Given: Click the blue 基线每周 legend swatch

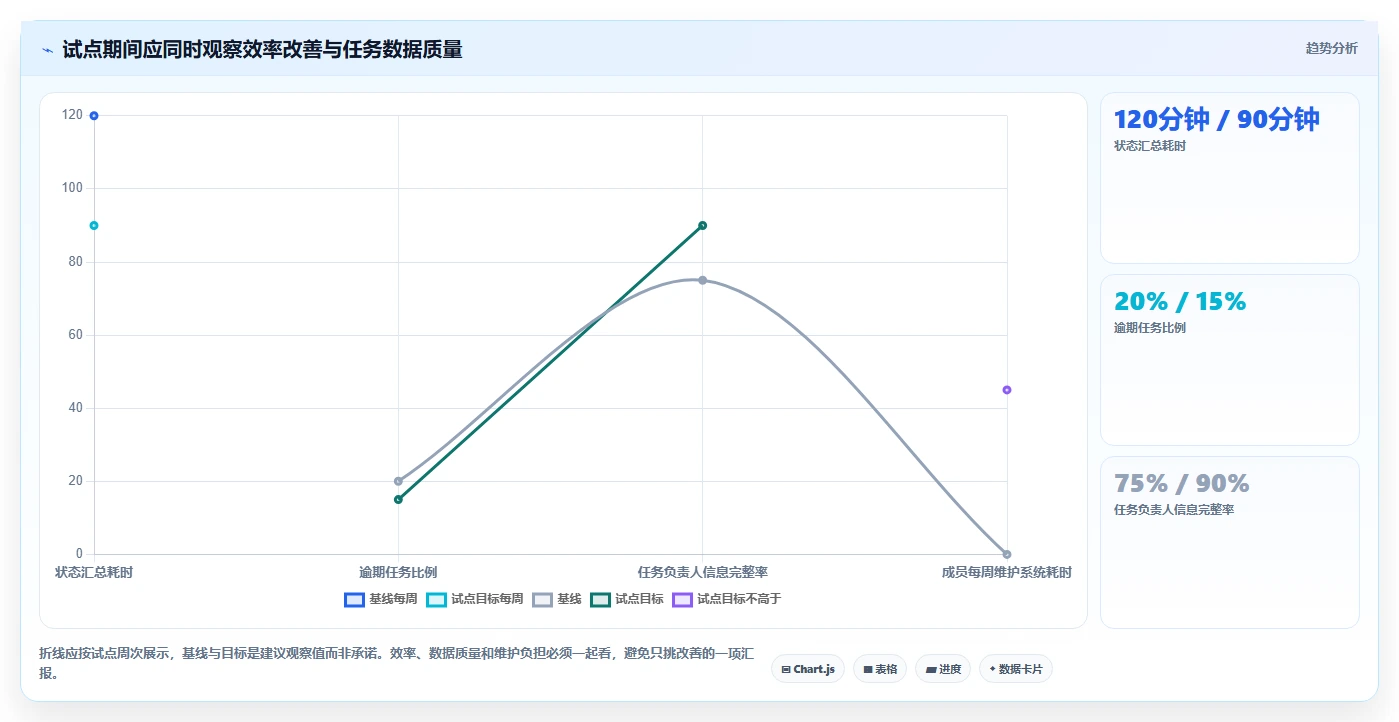Looking at the screenshot, I should coord(354,599).
